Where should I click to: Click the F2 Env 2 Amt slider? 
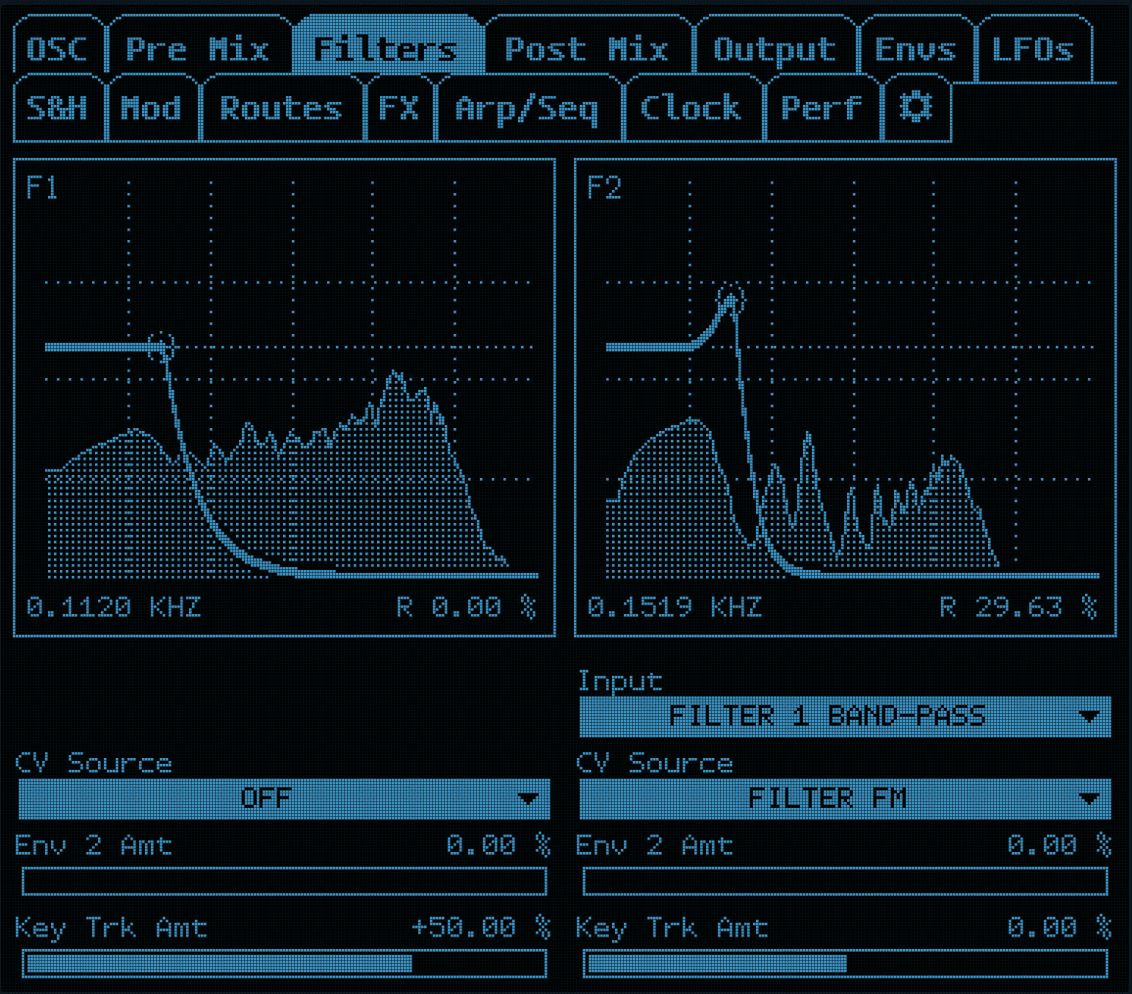point(845,881)
